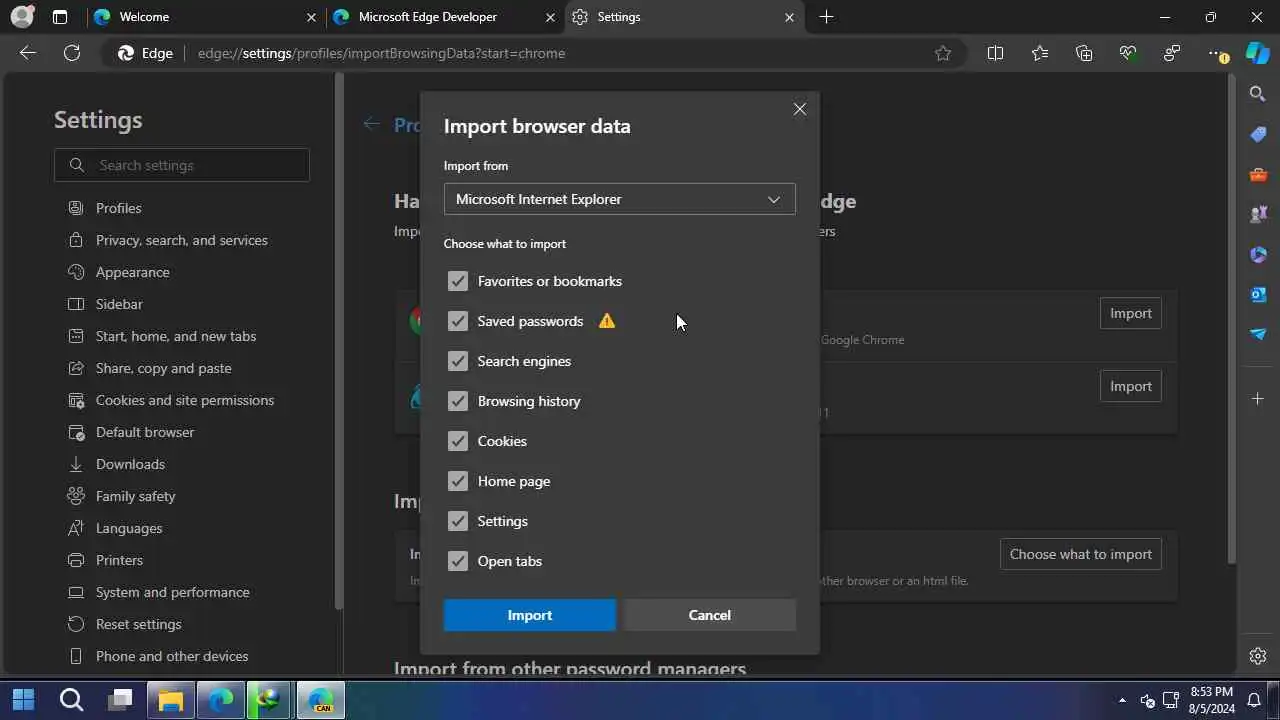Screen dimensions: 1280x720
Task: Open the Windows Start menu
Action: pyautogui.click(x=23, y=699)
